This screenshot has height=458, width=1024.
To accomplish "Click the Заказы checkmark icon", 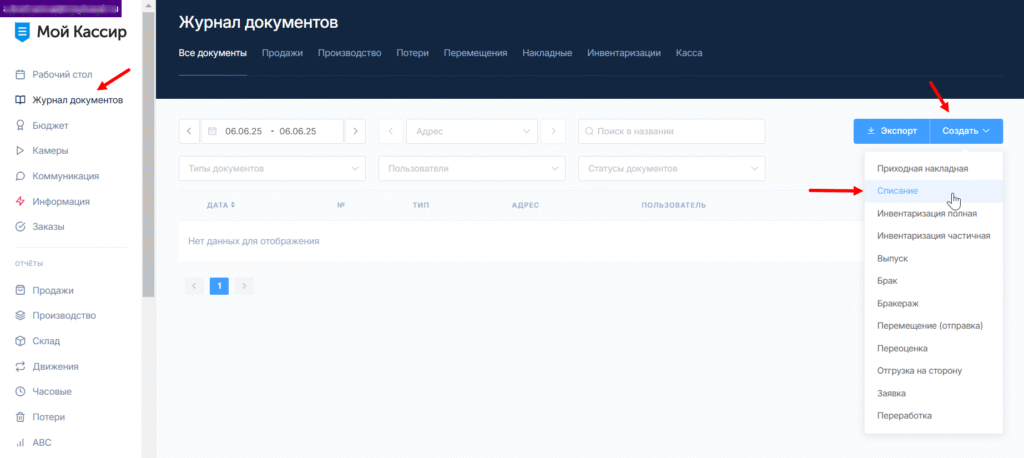I will pyautogui.click(x=20, y=227).
